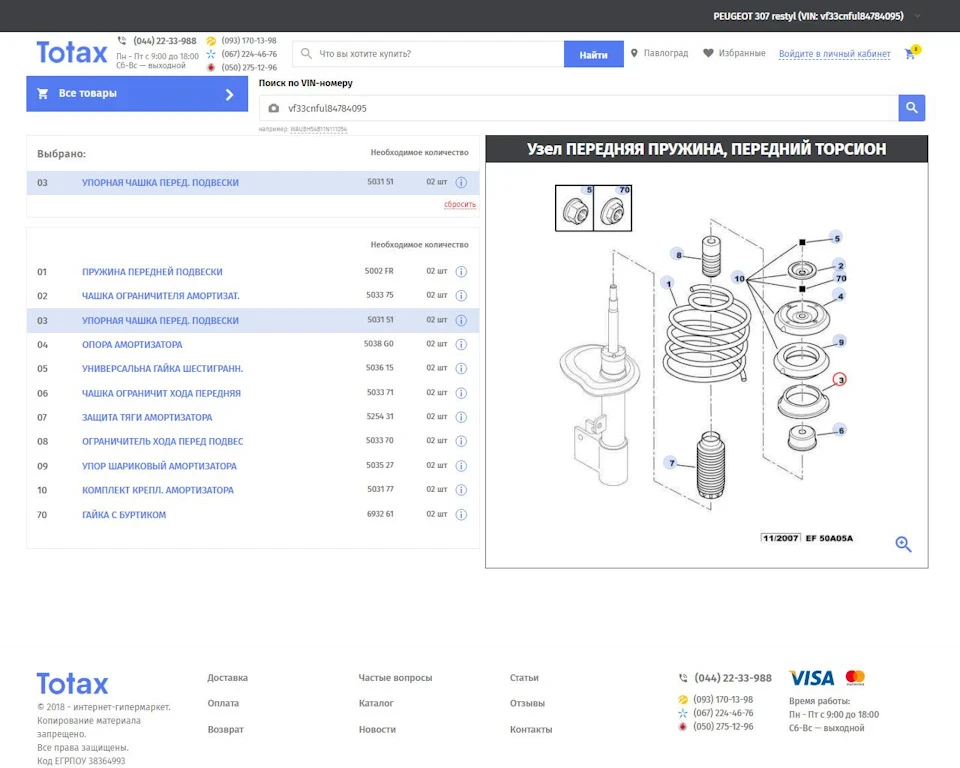Click the VIN search magnifier button
960x768 pixels.
click(x=912, y=108)
